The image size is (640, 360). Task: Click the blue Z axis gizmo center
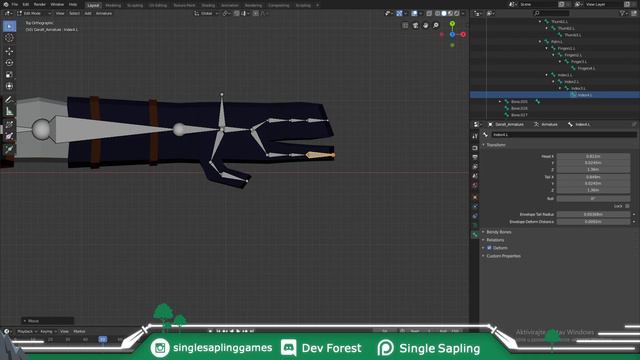pyautogui.click(x=452, y=35)
